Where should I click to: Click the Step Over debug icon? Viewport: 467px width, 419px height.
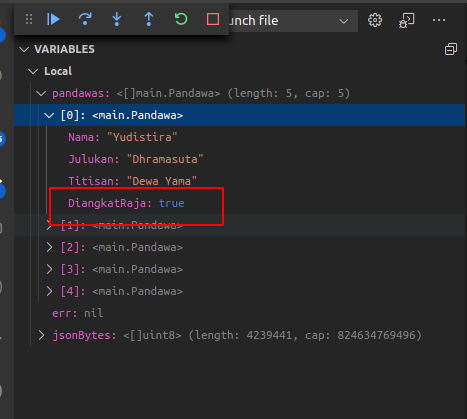pos(85,19)
